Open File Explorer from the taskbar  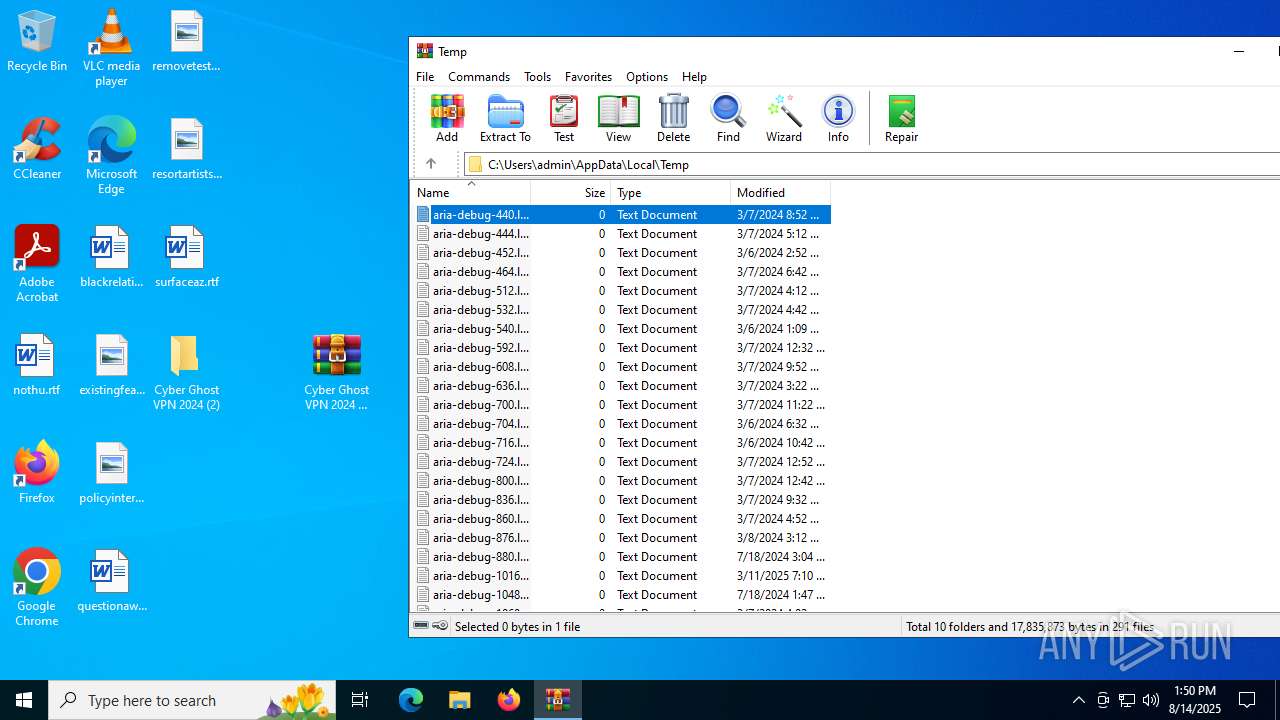(460, 700)
